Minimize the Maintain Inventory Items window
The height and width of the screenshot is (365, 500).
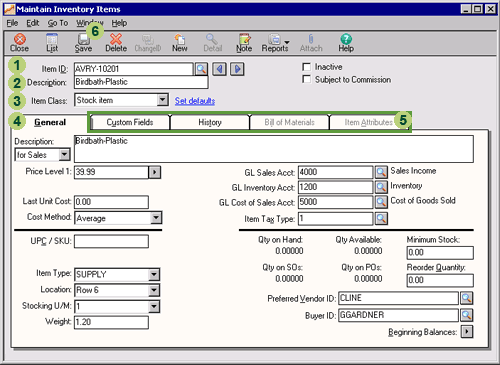466,9
